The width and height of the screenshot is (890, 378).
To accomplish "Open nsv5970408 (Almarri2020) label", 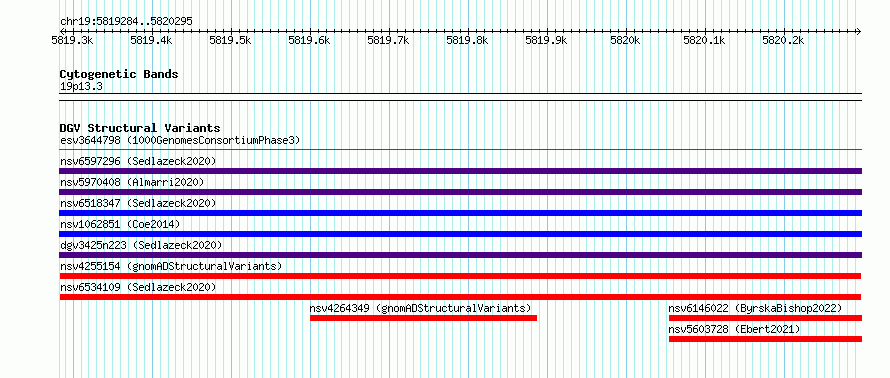I will [x=132, y=182].
